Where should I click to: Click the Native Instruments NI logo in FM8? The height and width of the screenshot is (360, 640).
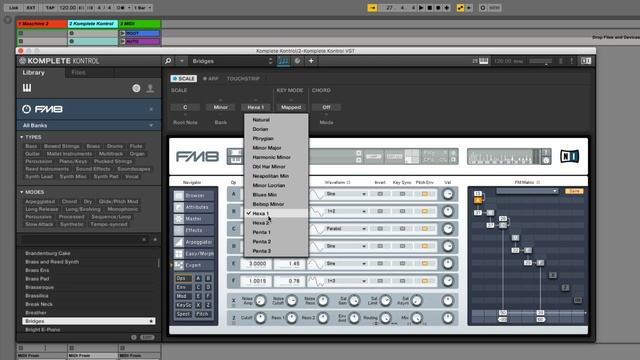pos(569,156)
